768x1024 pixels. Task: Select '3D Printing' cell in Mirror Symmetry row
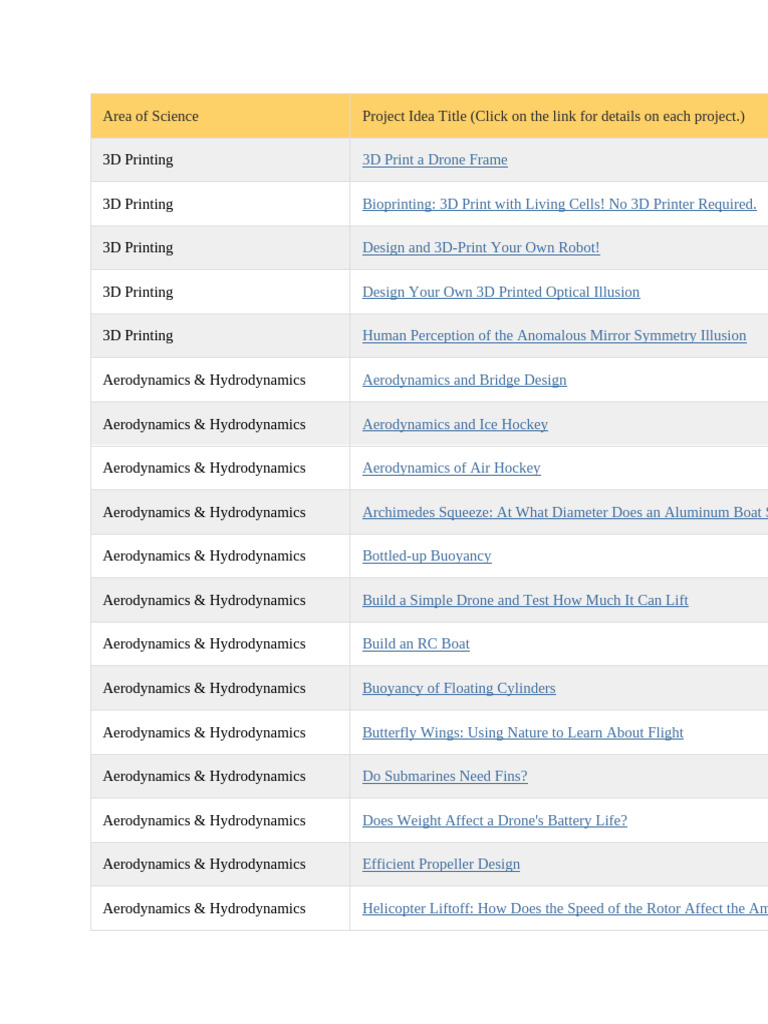(x=220, y=336)
